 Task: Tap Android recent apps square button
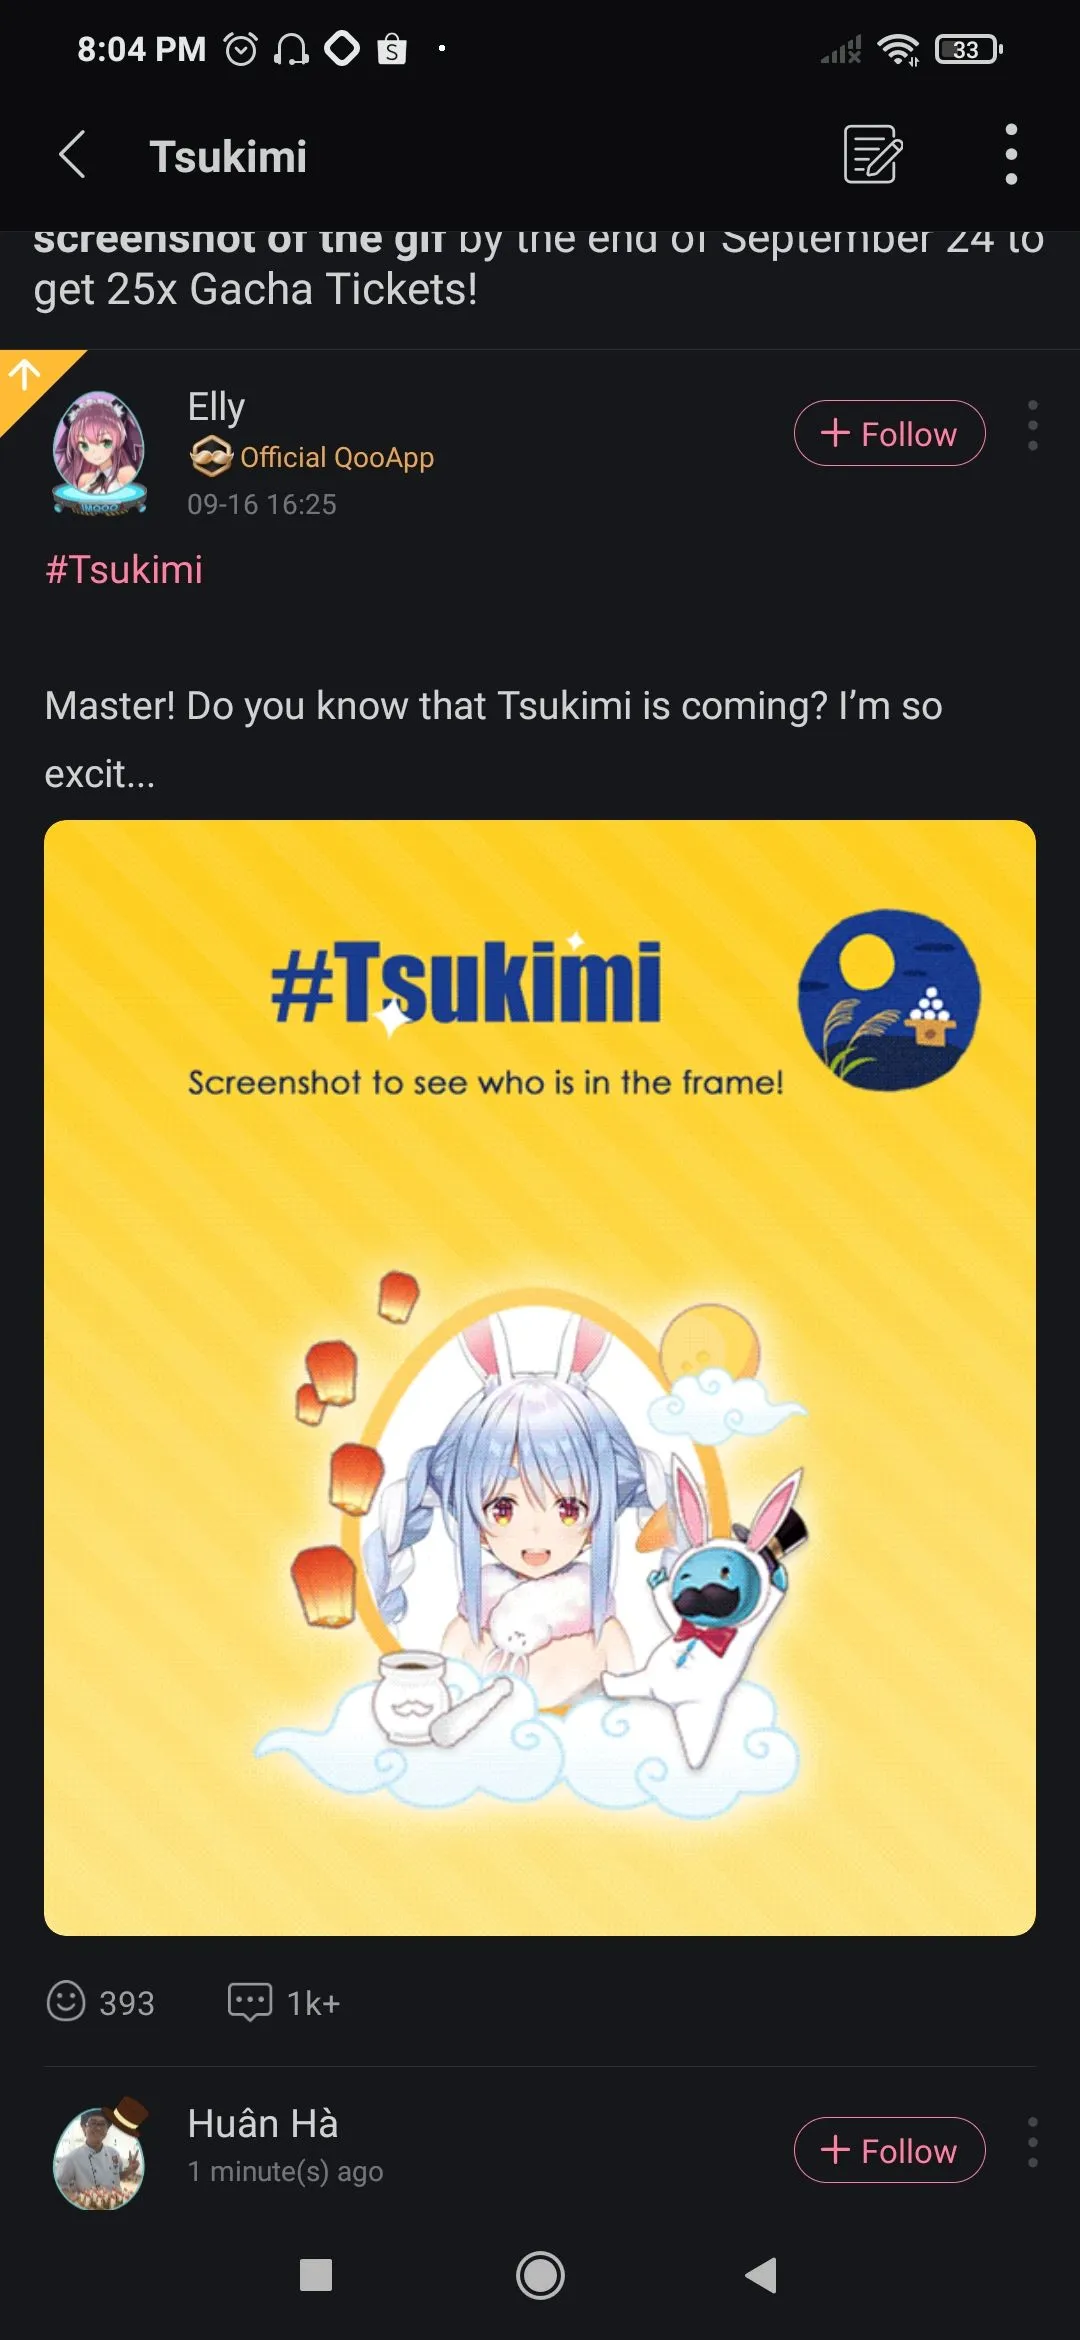316,2275
